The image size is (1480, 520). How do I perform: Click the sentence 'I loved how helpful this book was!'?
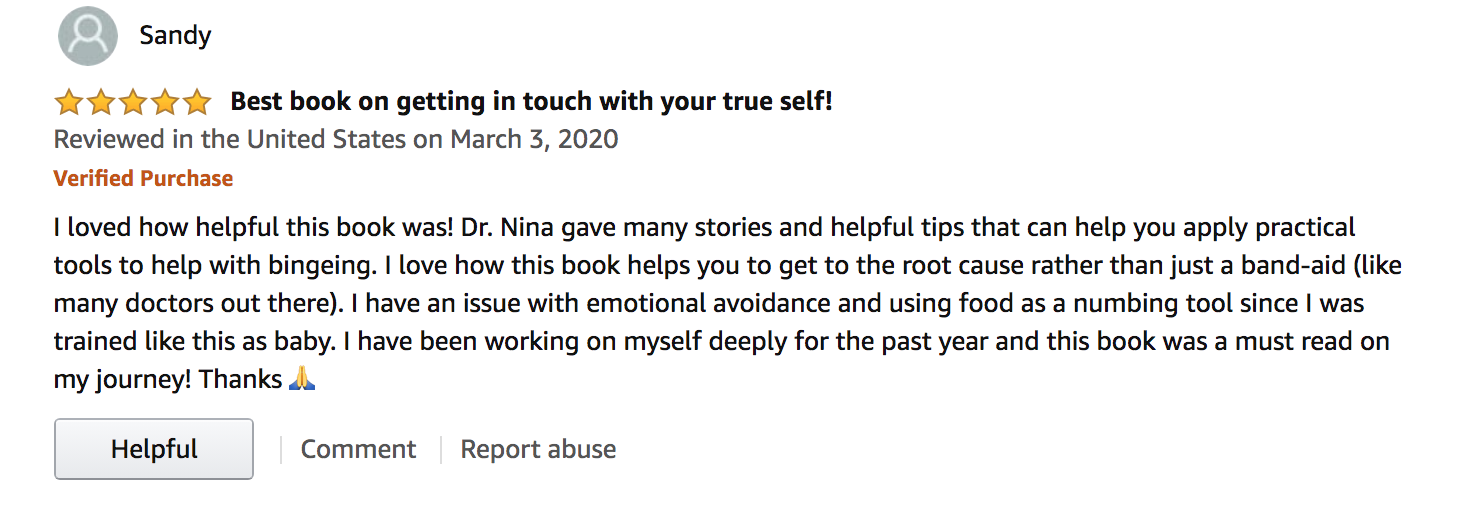[x=254, y=227]
